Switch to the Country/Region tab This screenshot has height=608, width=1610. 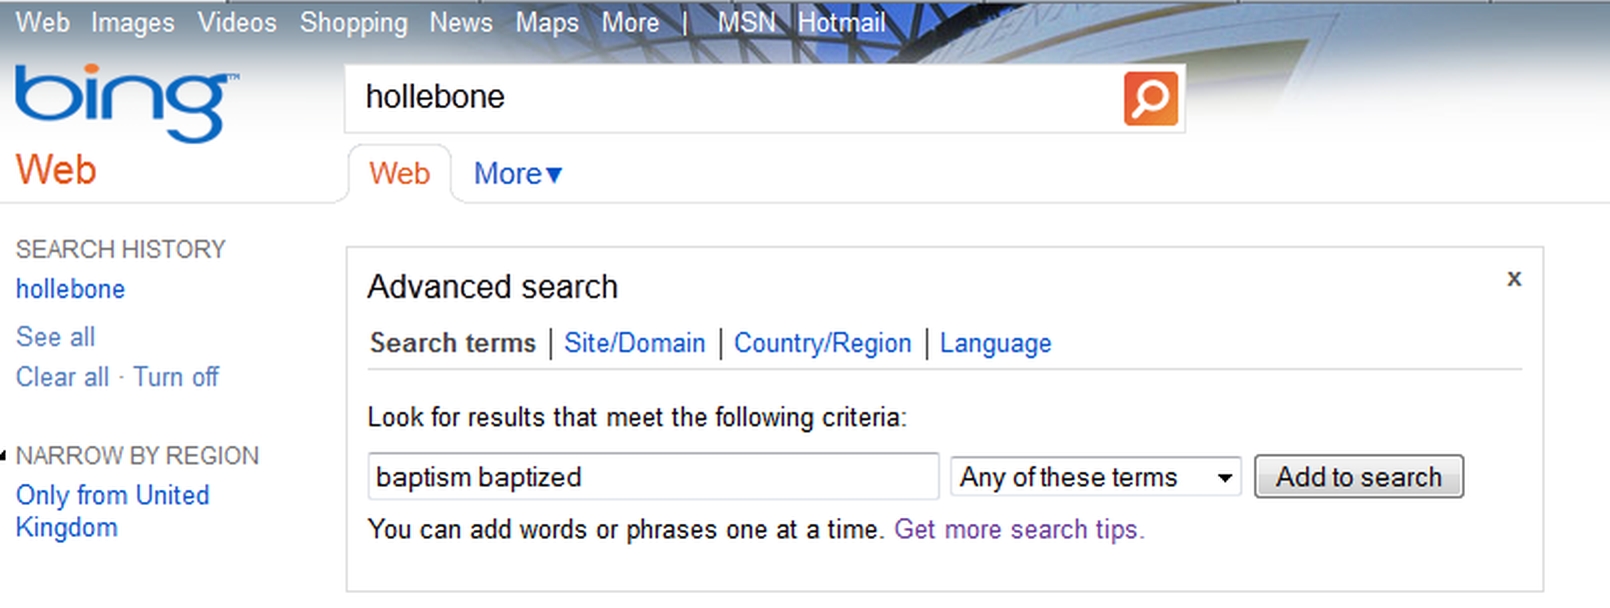823,343
